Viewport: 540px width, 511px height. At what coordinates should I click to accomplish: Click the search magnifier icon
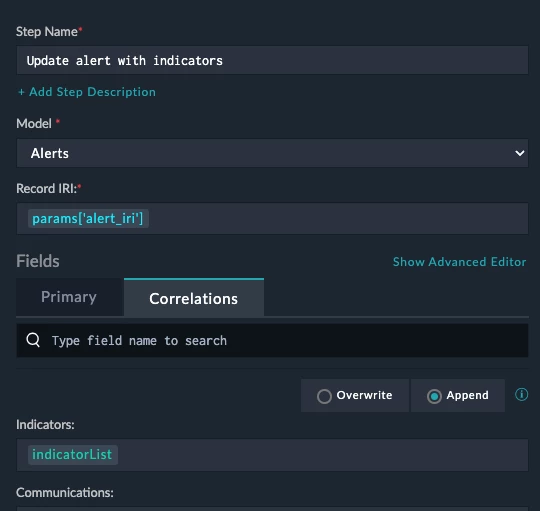(33, 340)
